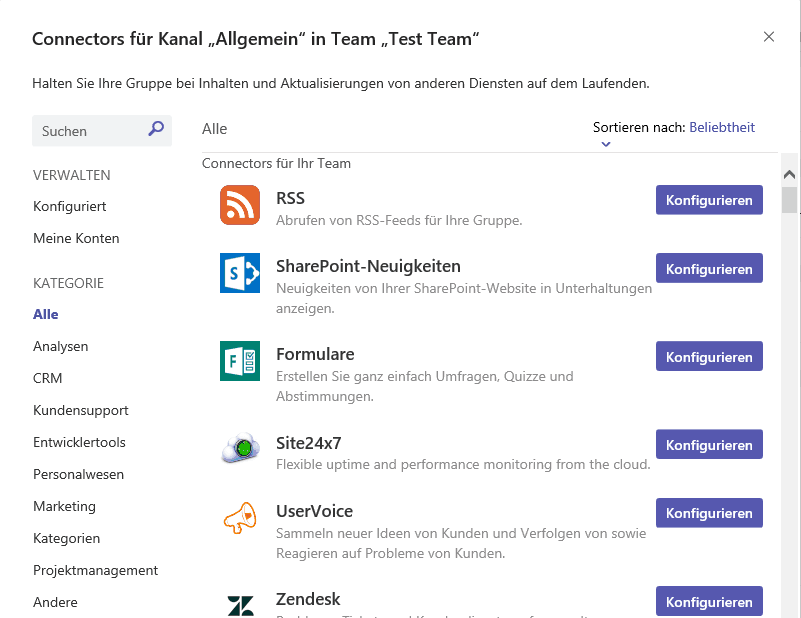Click the vertical scrollbar thumb
This screenshot has width=801, height=618.
click(x=790, y=199)
